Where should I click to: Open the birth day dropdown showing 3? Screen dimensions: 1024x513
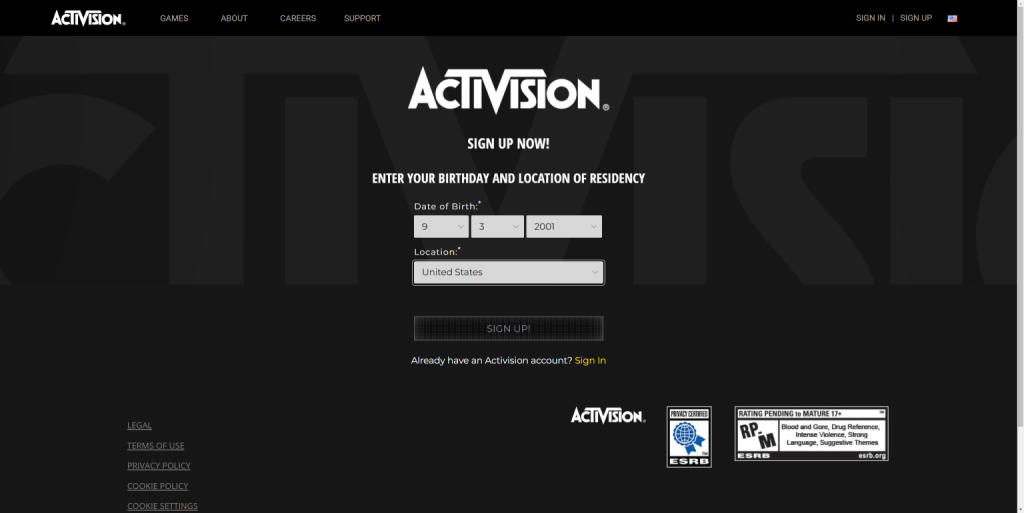click(497, 227)
